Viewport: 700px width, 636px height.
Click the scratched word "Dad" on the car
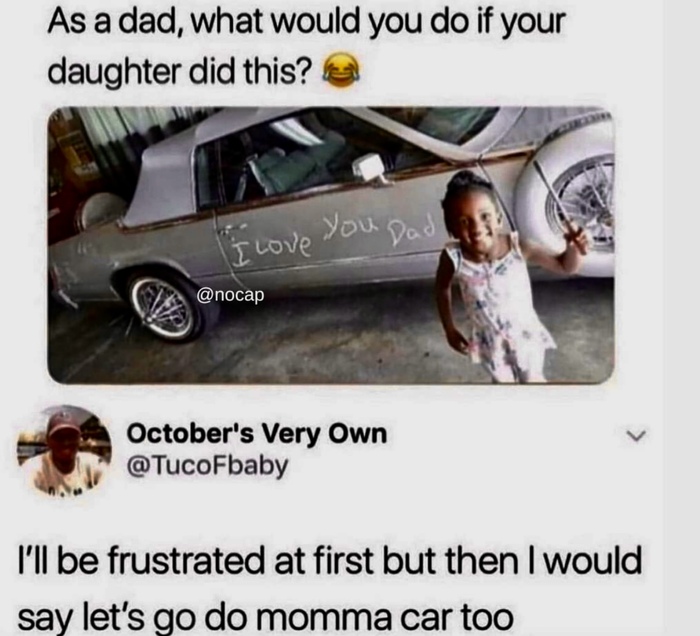point(412,229)
